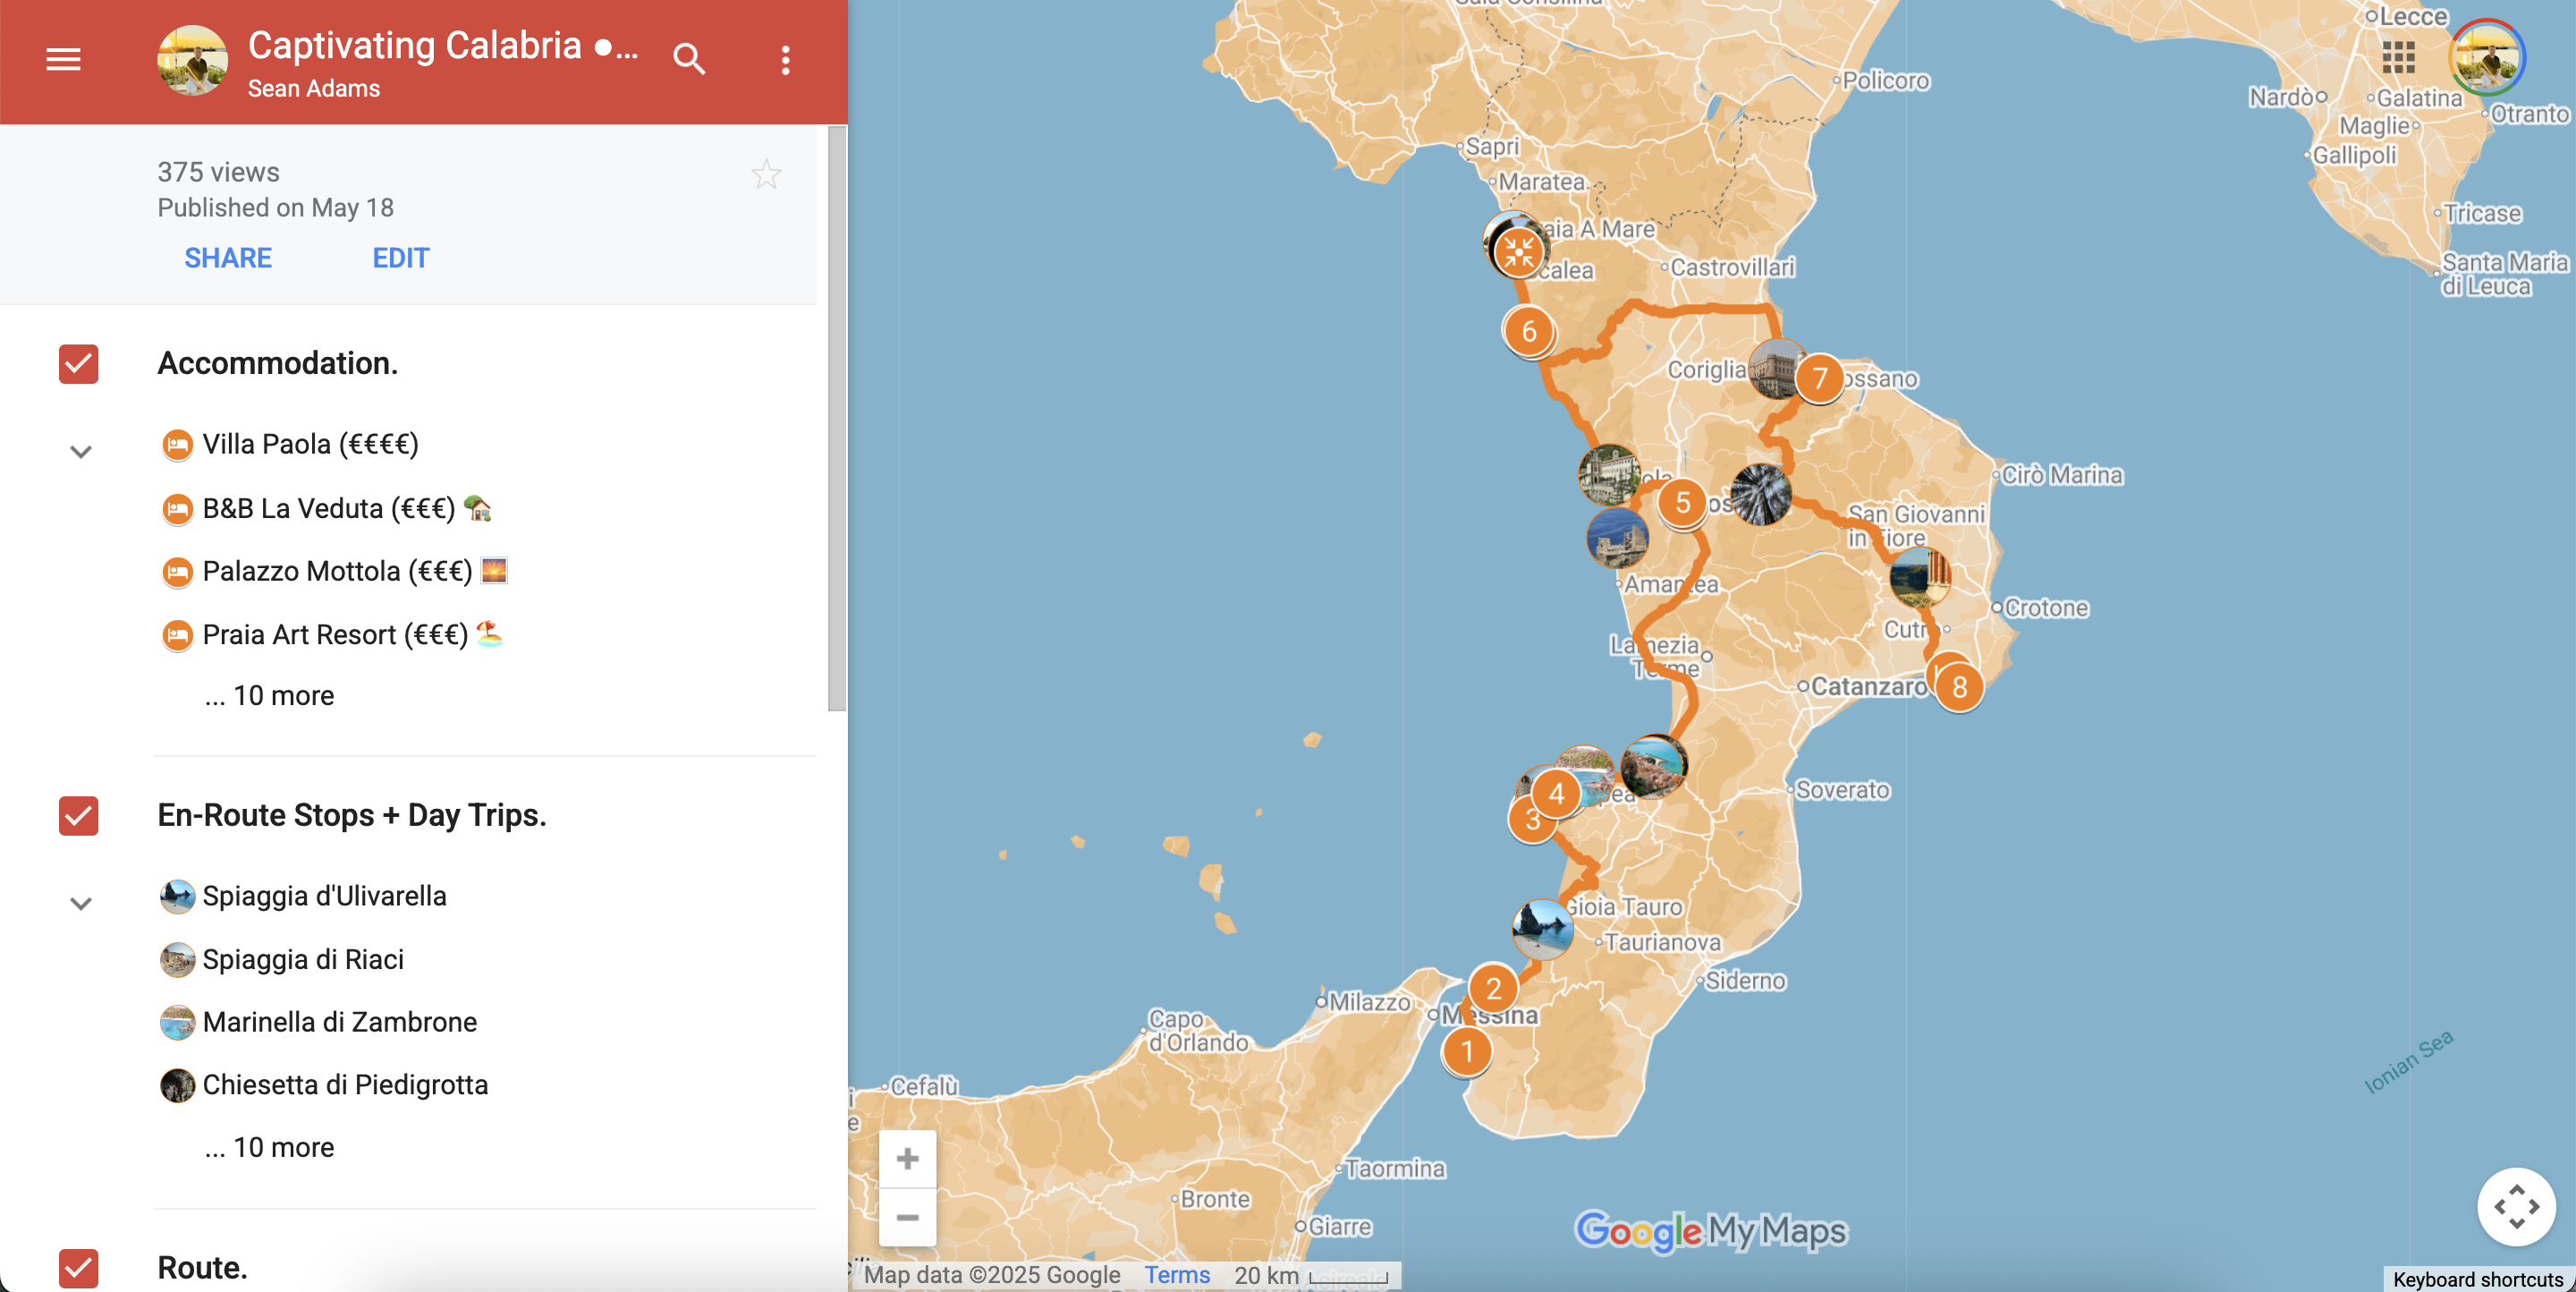Select Spiaggia di Riaci list entry
Screen dimensions: 2576x1292
(x=303, y=959)
